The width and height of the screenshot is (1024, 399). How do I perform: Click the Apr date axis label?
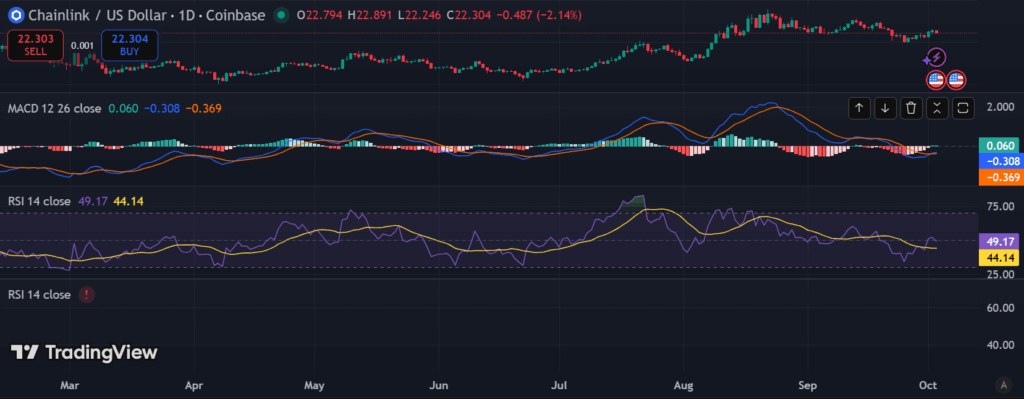click(193, 386)
